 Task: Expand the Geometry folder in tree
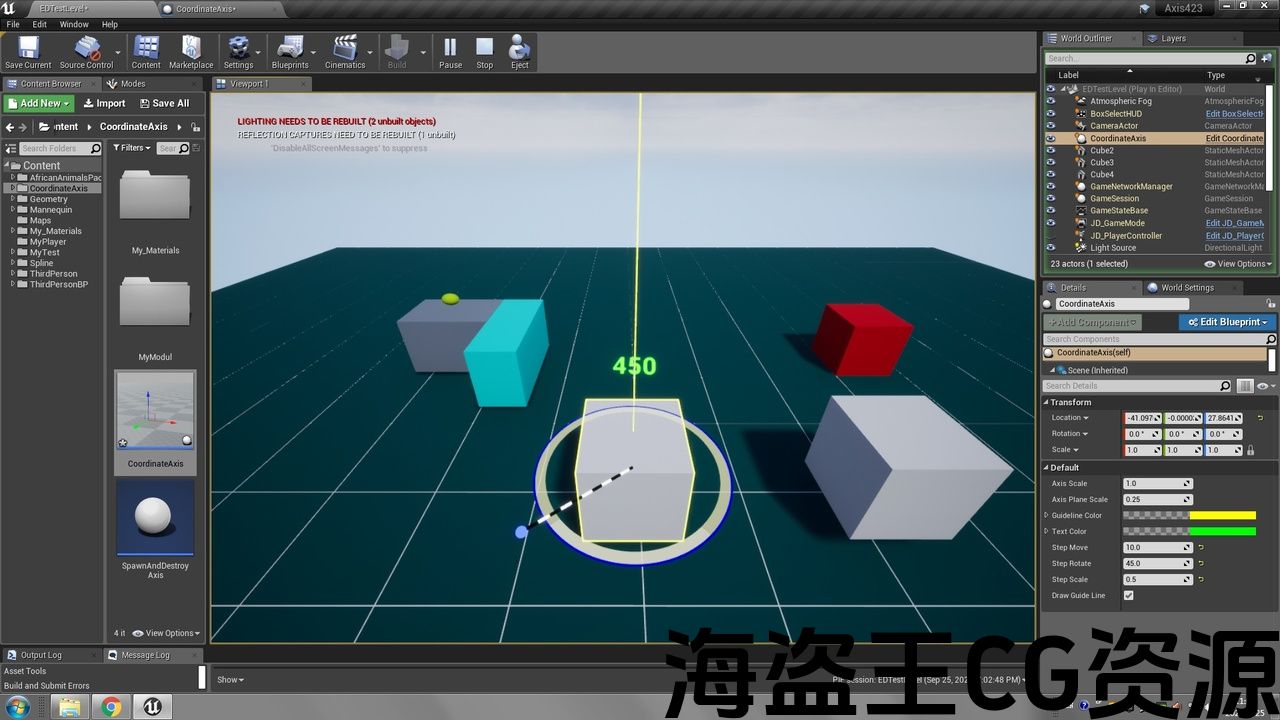(x=13, y=199)
